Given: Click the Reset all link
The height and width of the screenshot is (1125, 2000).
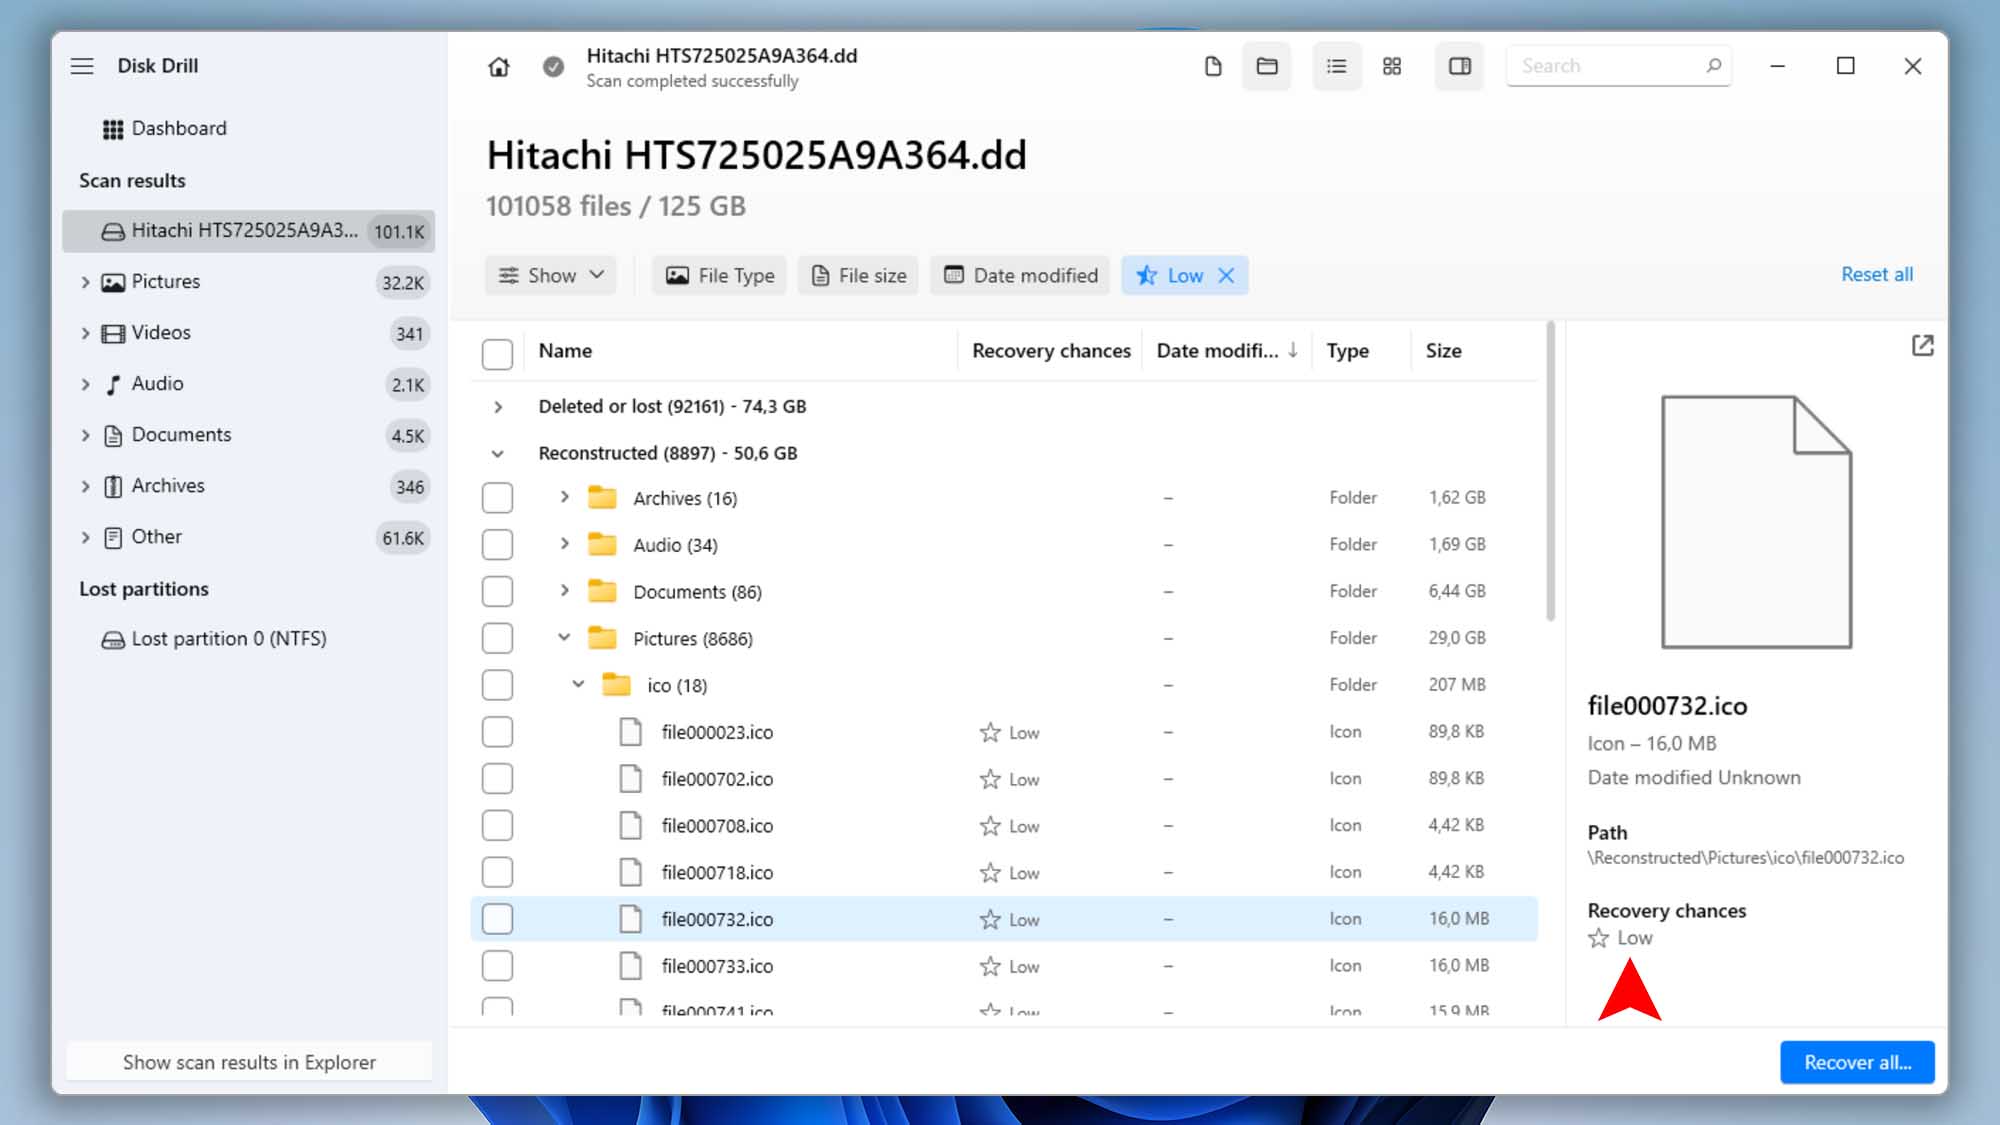Looking at the screenshot, I should (x=1876, y=275).
